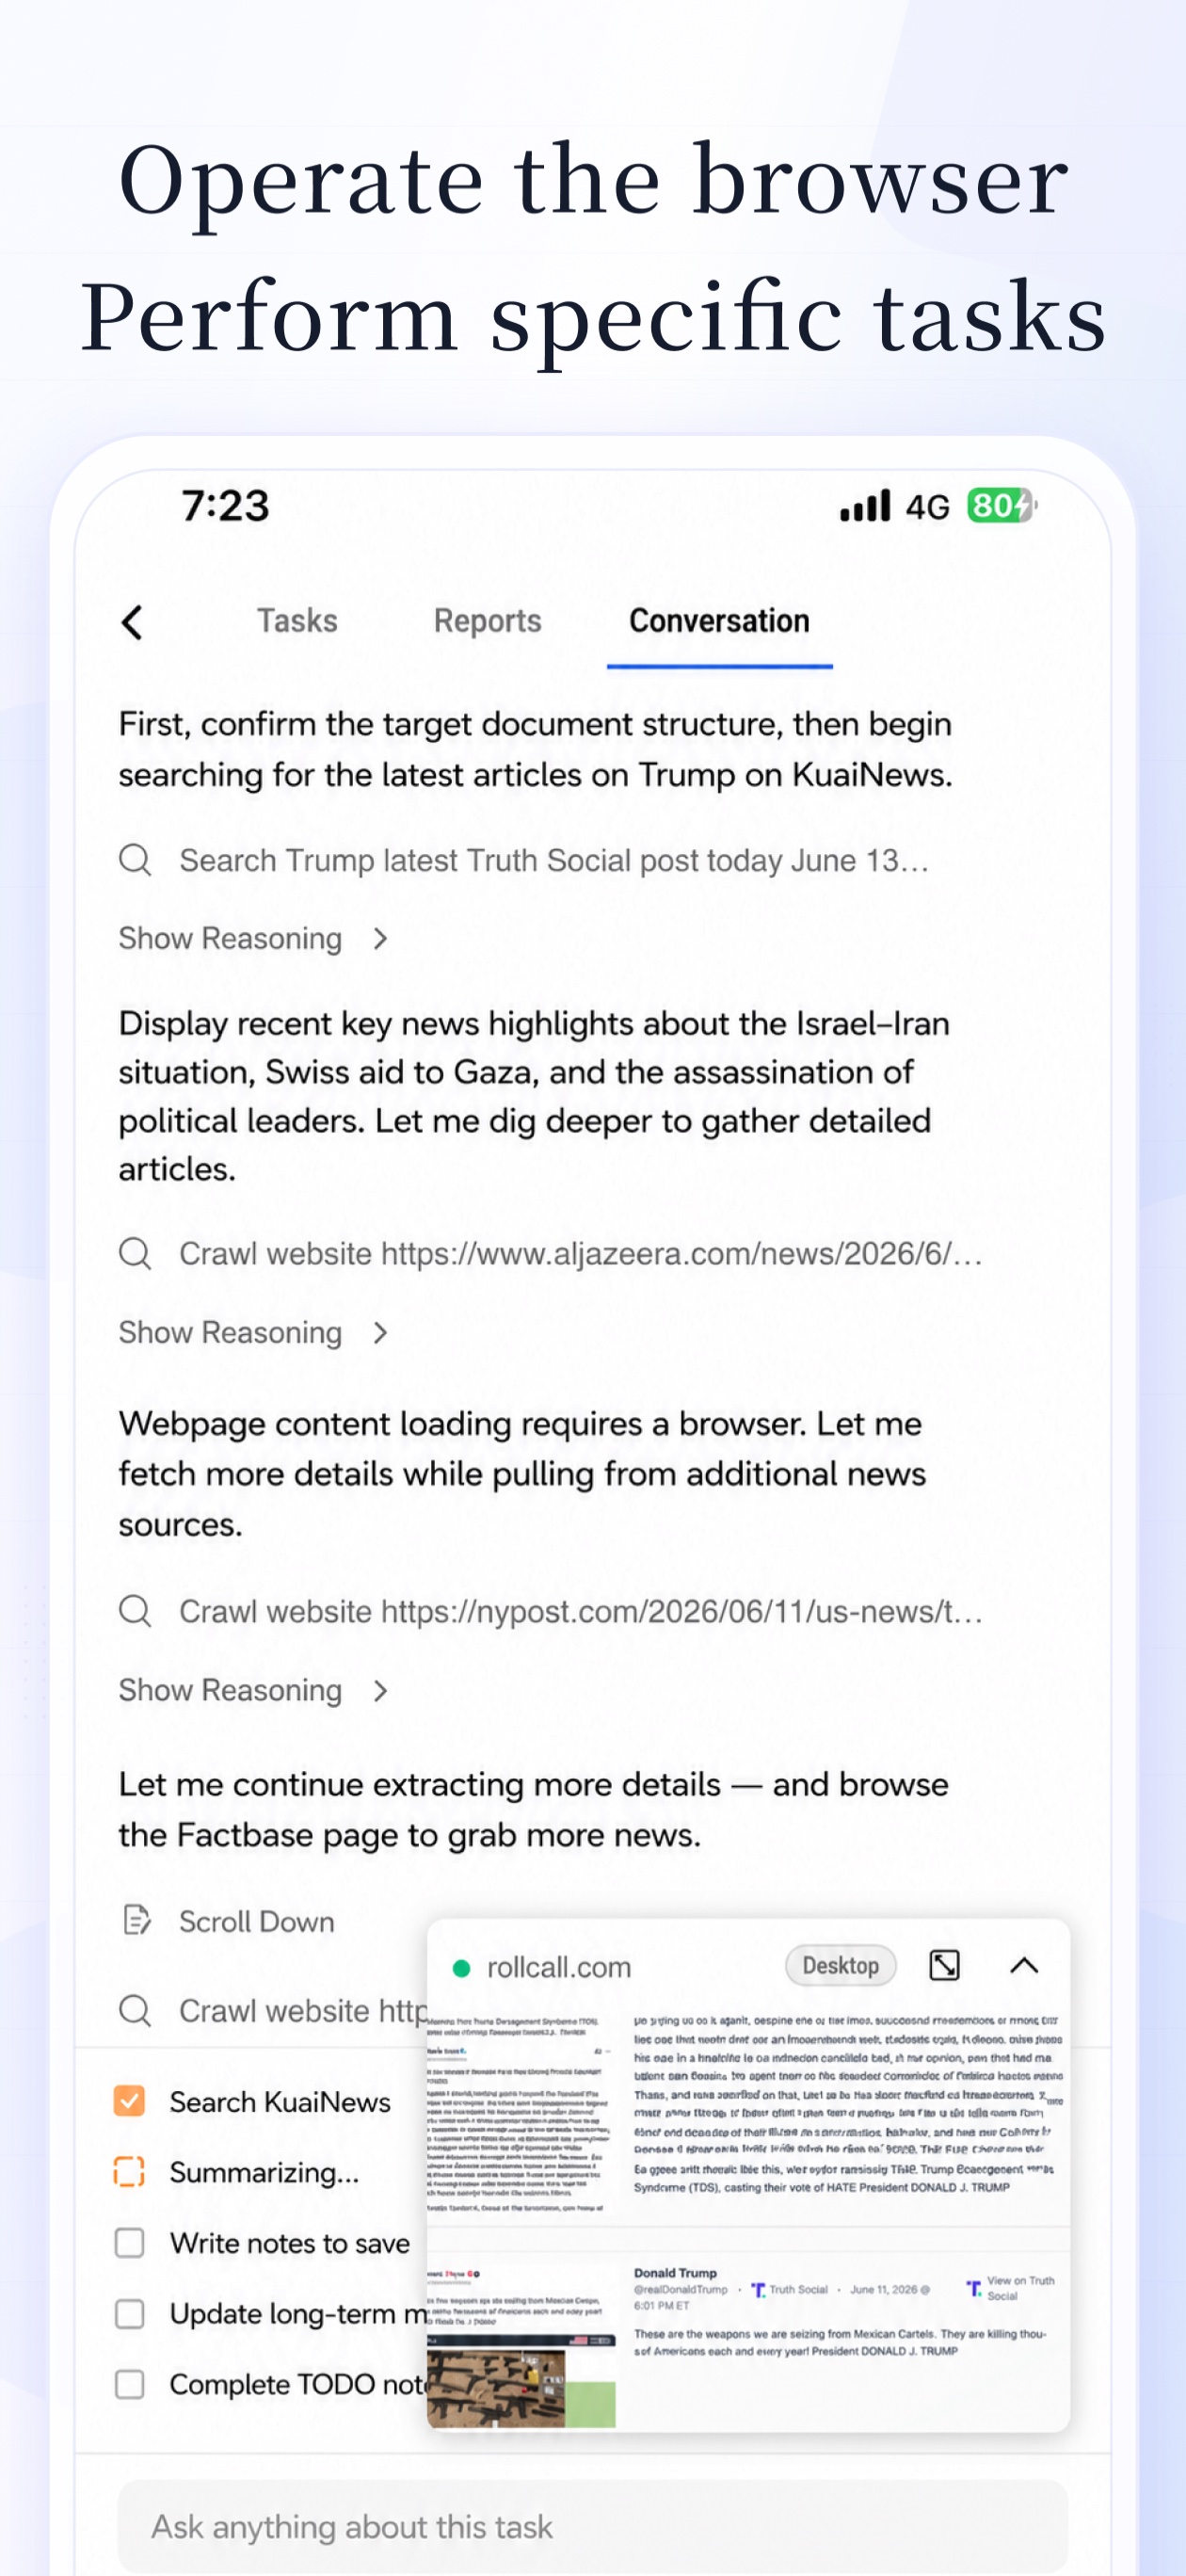
Task: Click the battery indicator in status bar
Action: 1001,506
